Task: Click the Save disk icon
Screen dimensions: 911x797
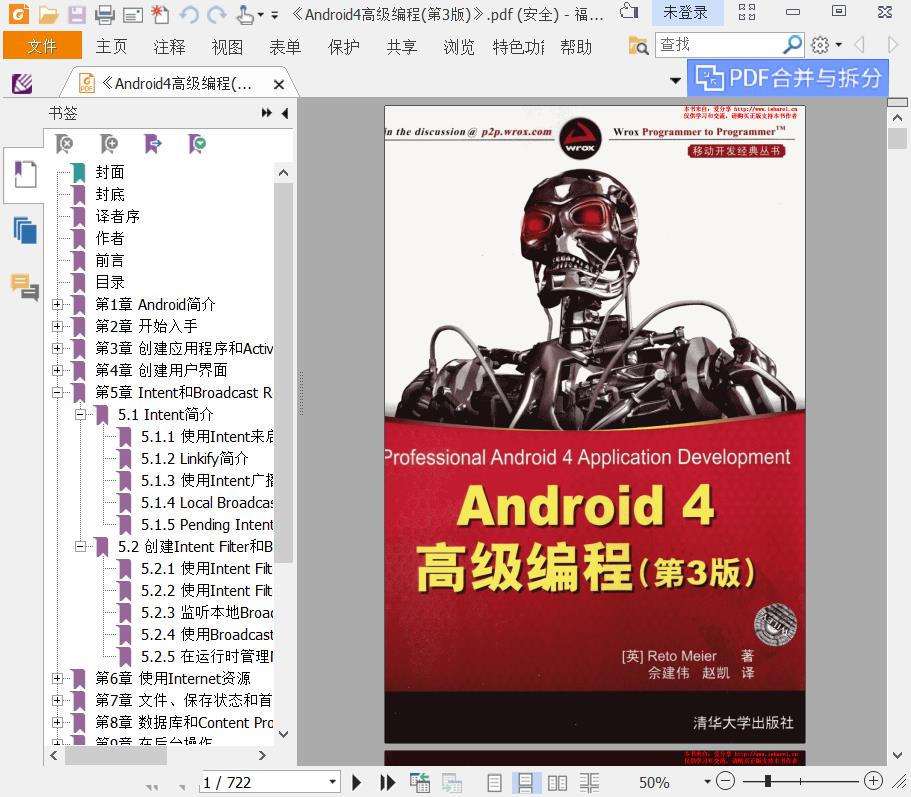Action: coord(77,15)
